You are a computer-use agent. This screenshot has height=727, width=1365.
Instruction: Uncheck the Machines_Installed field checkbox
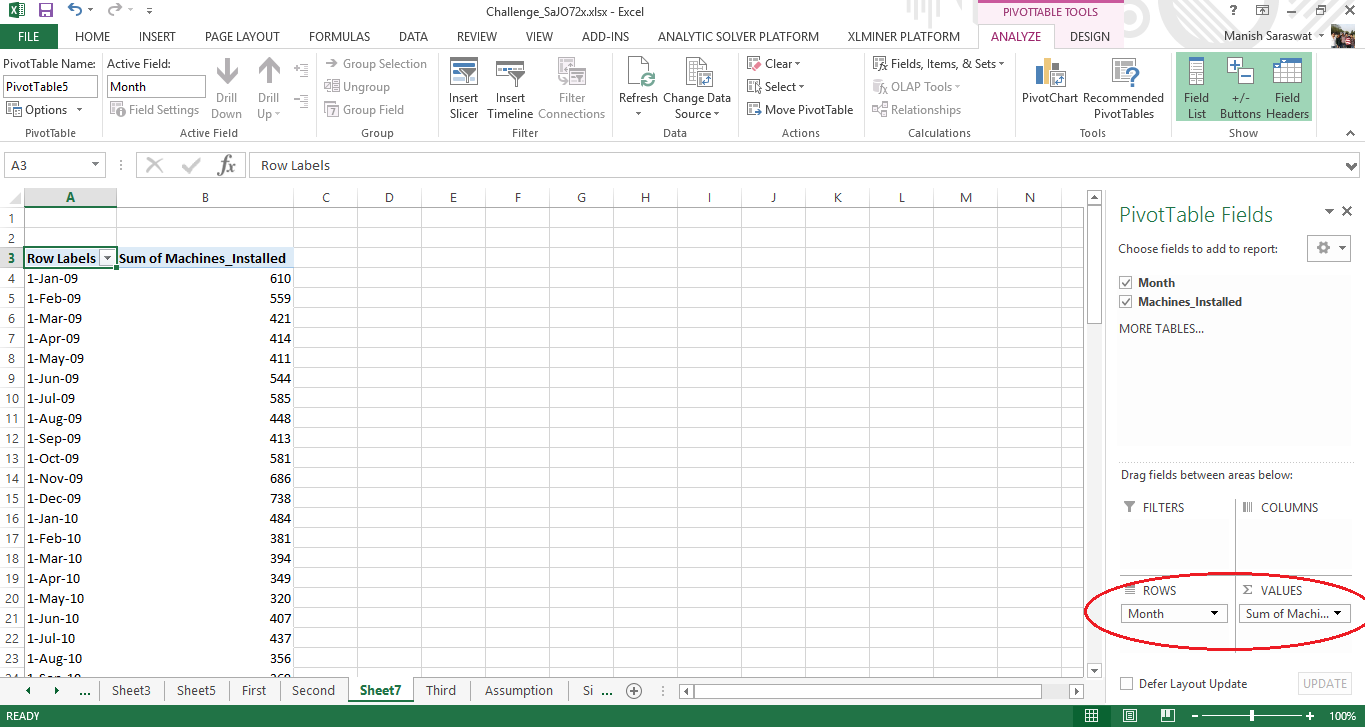point(1126,302)
